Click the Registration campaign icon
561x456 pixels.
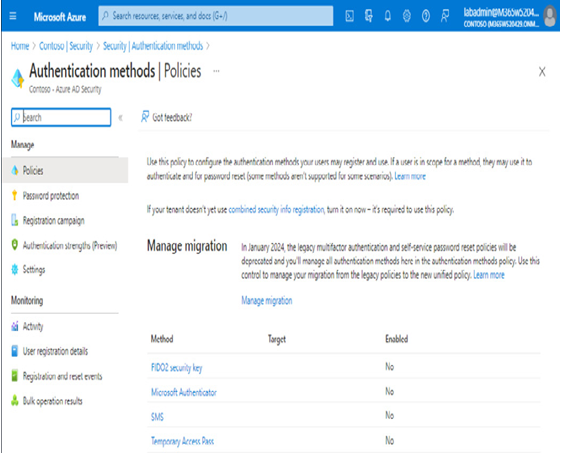[x=15, y=220]
